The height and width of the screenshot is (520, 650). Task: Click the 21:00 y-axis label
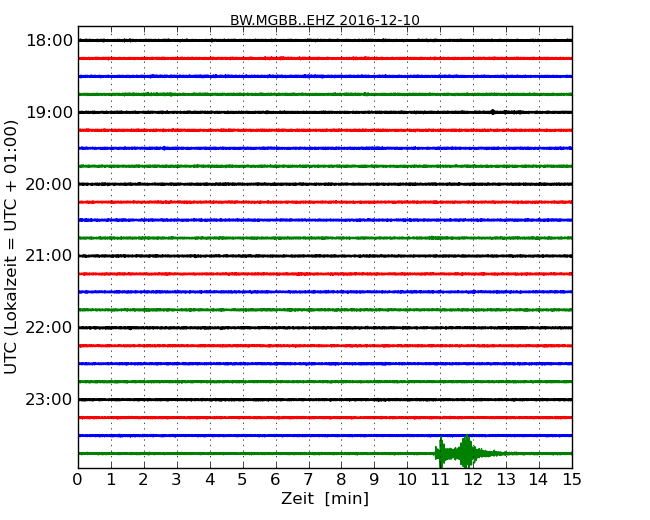point(49,256)
